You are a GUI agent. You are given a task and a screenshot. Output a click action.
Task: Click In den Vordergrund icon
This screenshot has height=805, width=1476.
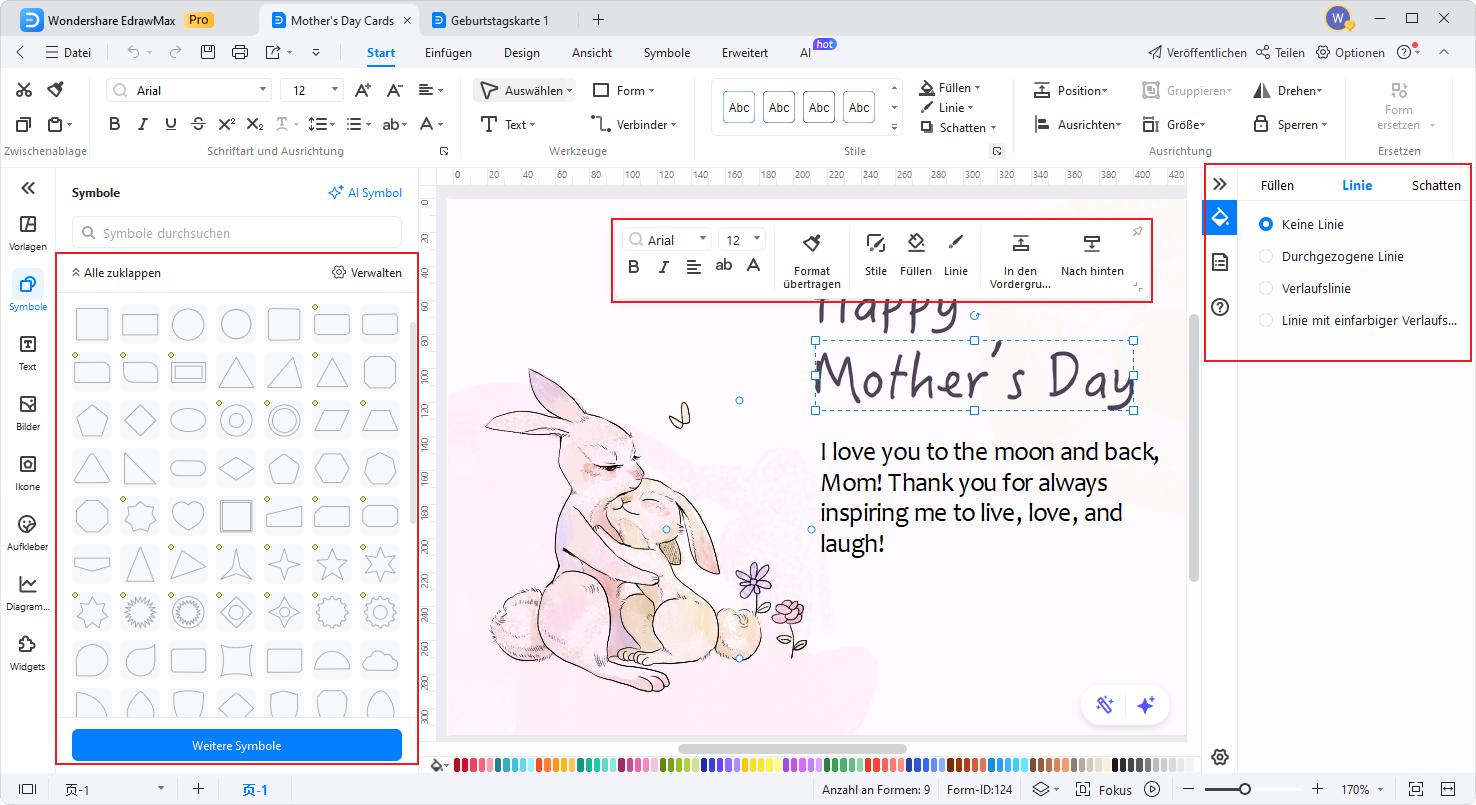(1020, 243)
